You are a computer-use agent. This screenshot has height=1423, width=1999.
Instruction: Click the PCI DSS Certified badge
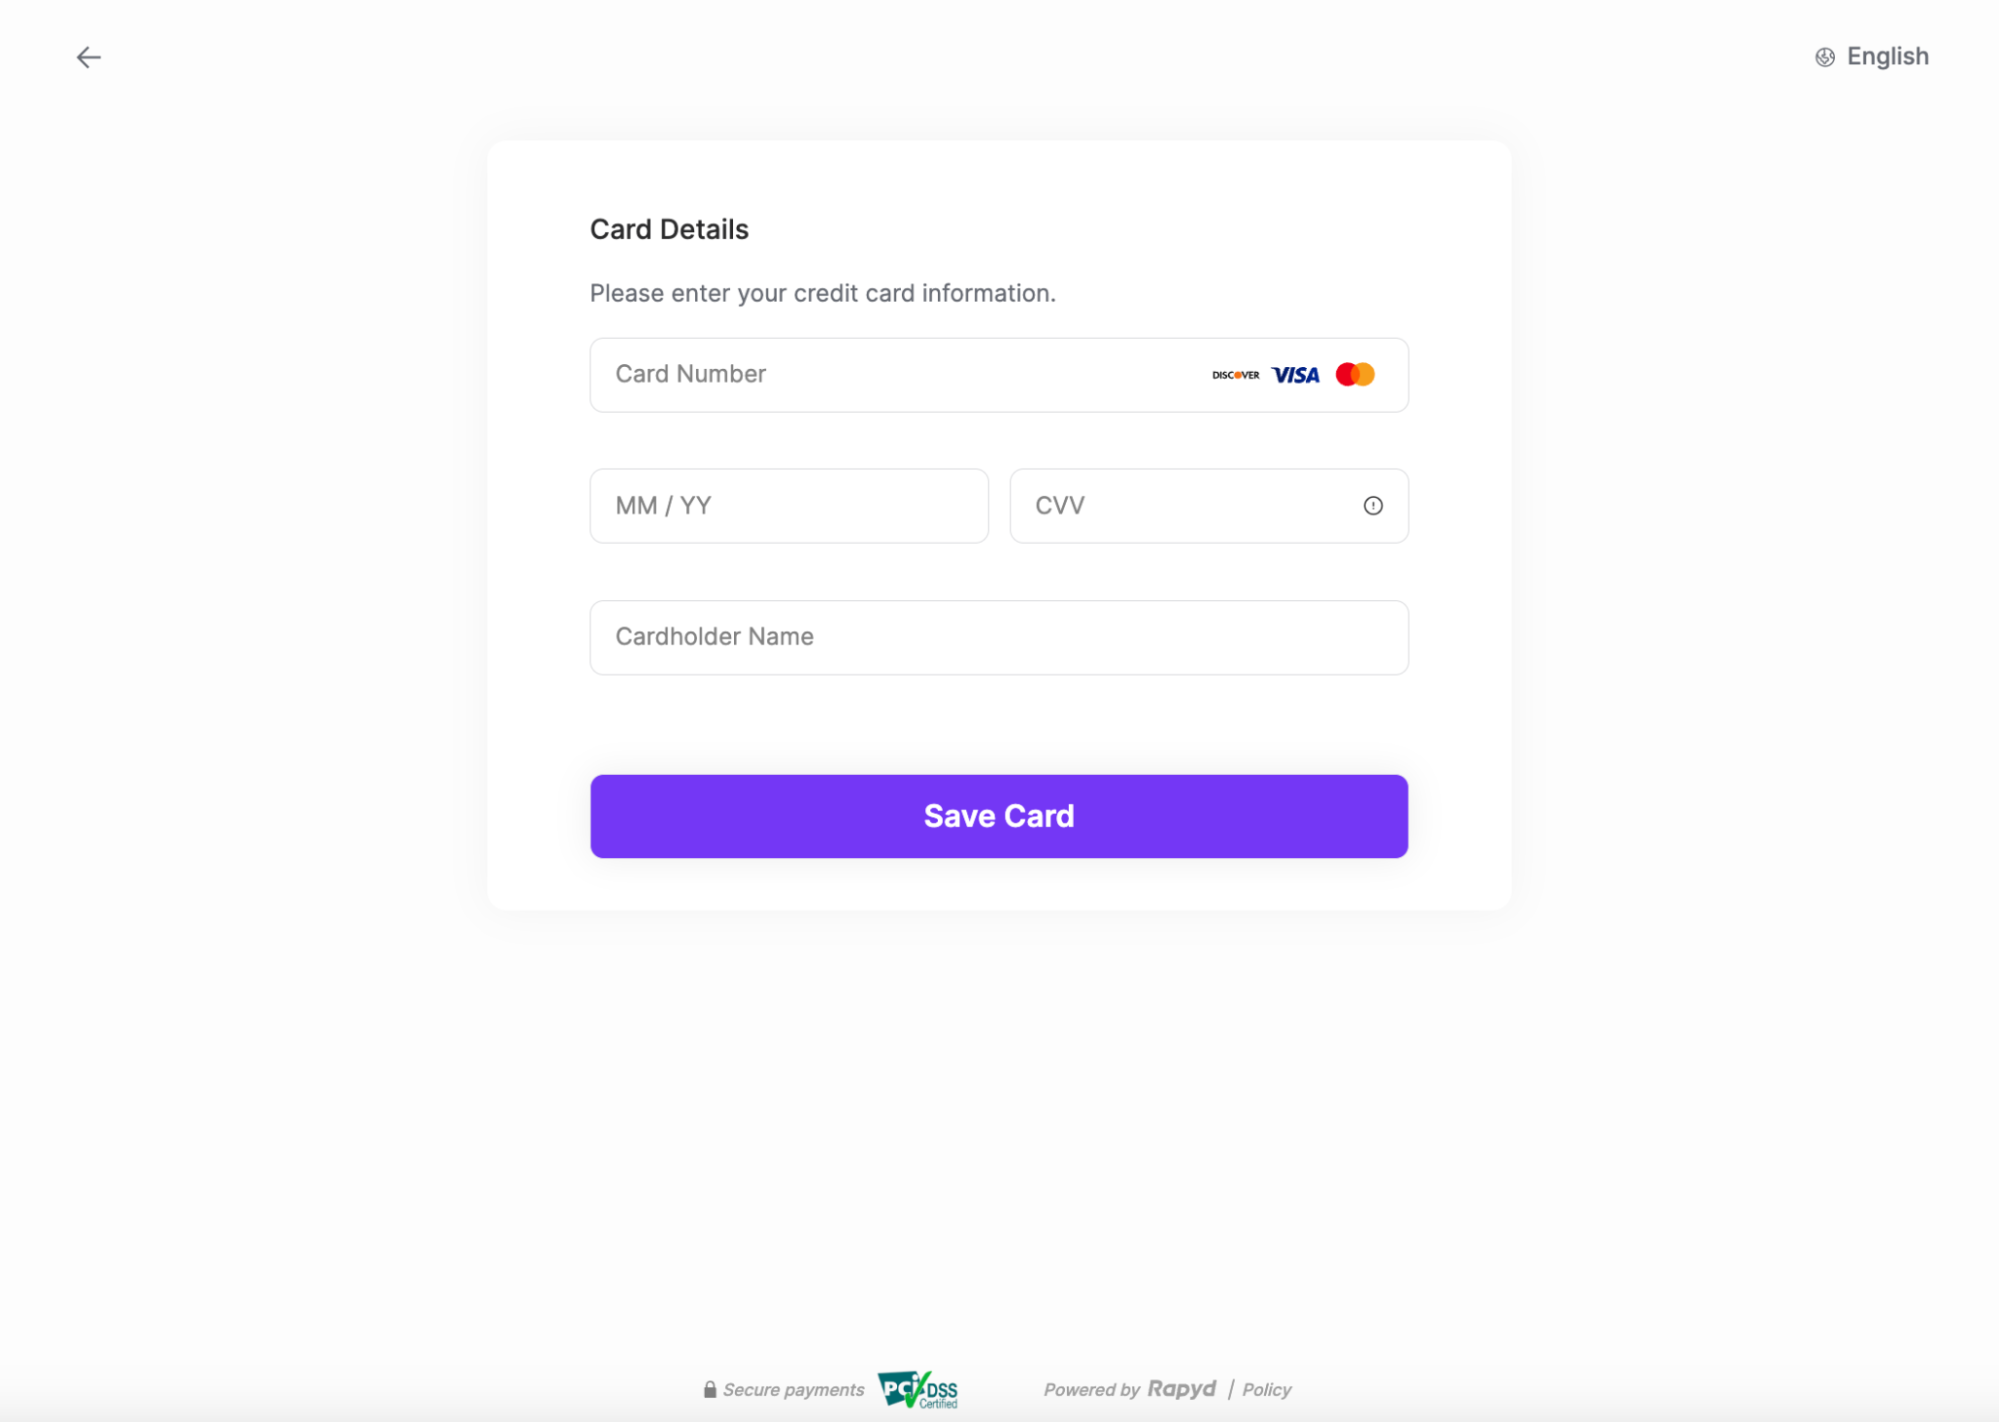(x=918, y=1389)
